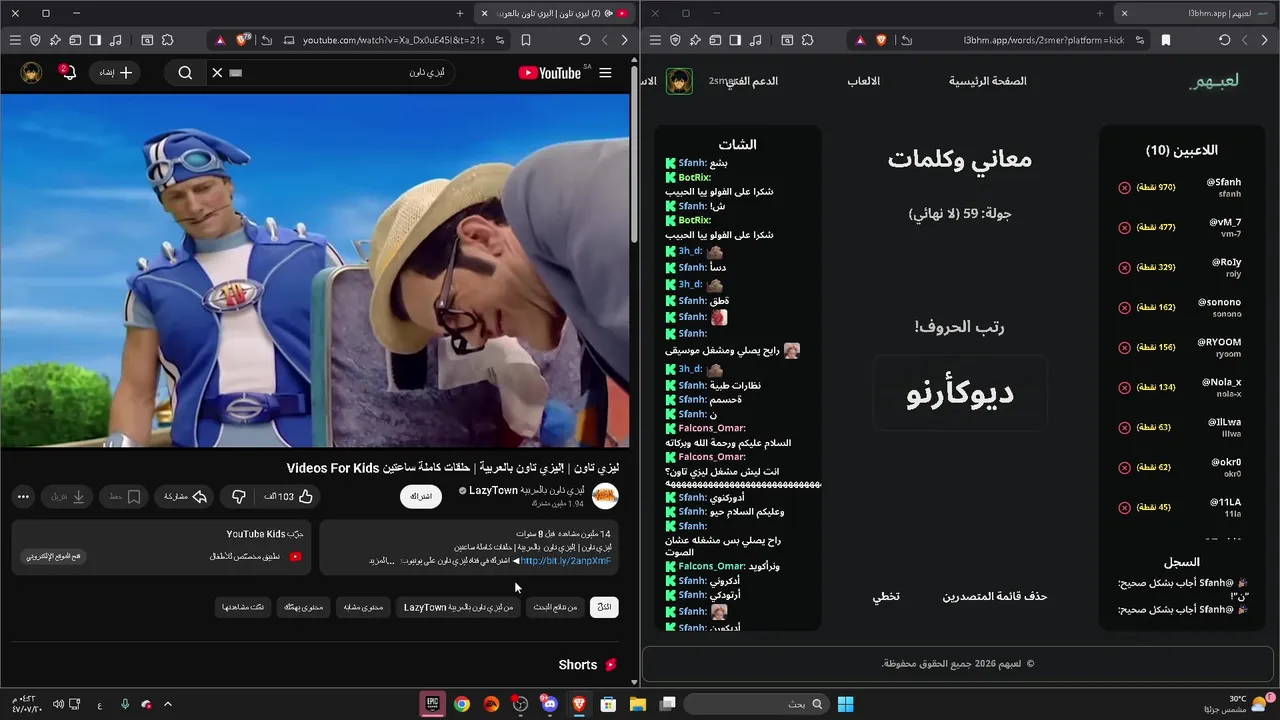Remove player sonono with the red X

pos(1124,308)
